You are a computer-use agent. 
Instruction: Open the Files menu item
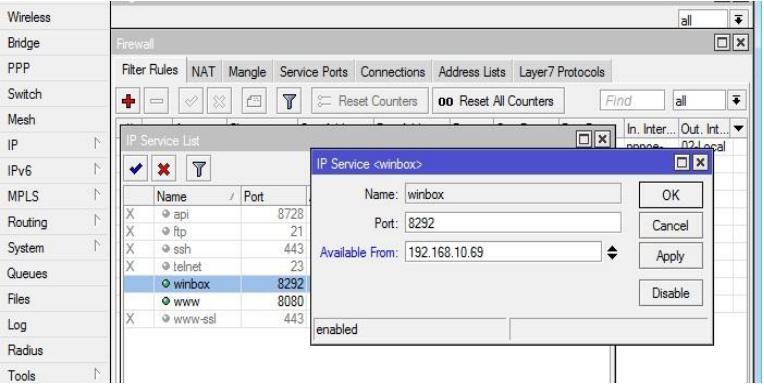pyautogui.click(x=55, y=299)
